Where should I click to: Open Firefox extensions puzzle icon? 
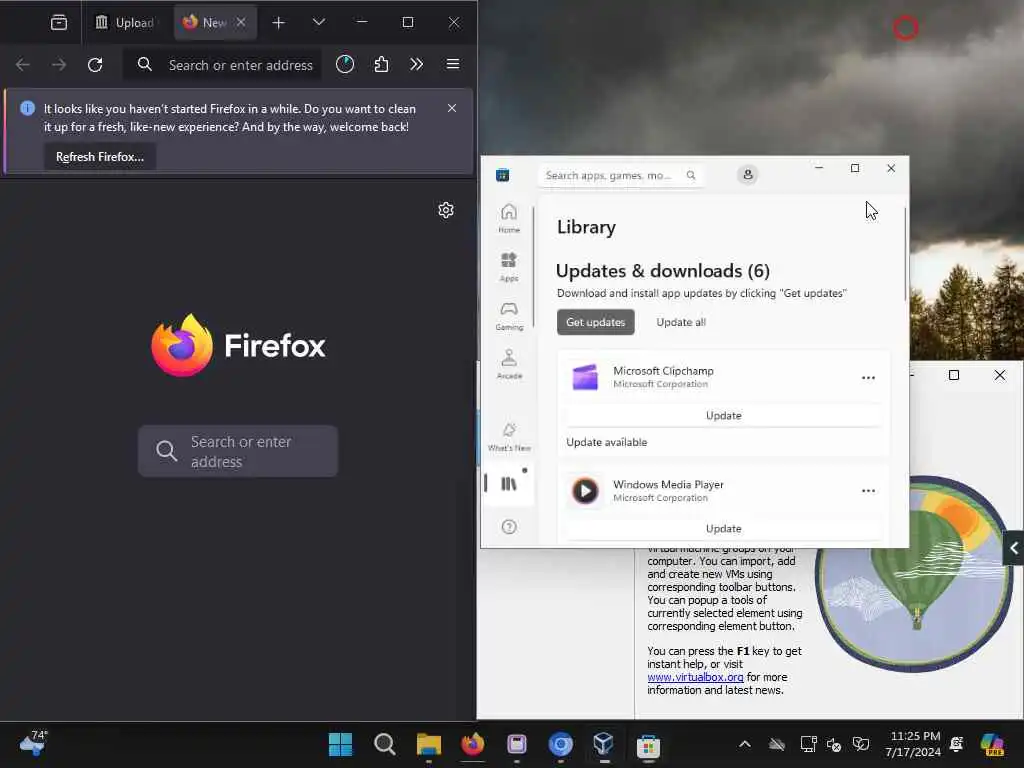click(x=381, y=64)
